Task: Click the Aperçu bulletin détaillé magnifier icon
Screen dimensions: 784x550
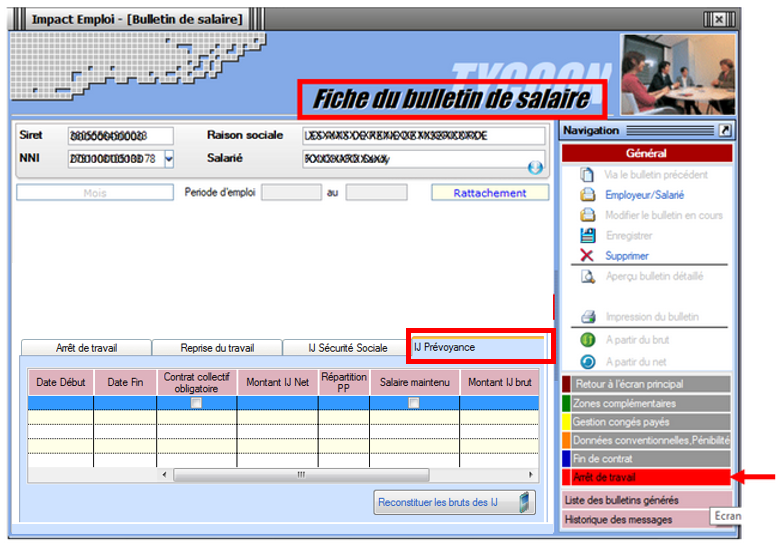Action: coord(588,276)
